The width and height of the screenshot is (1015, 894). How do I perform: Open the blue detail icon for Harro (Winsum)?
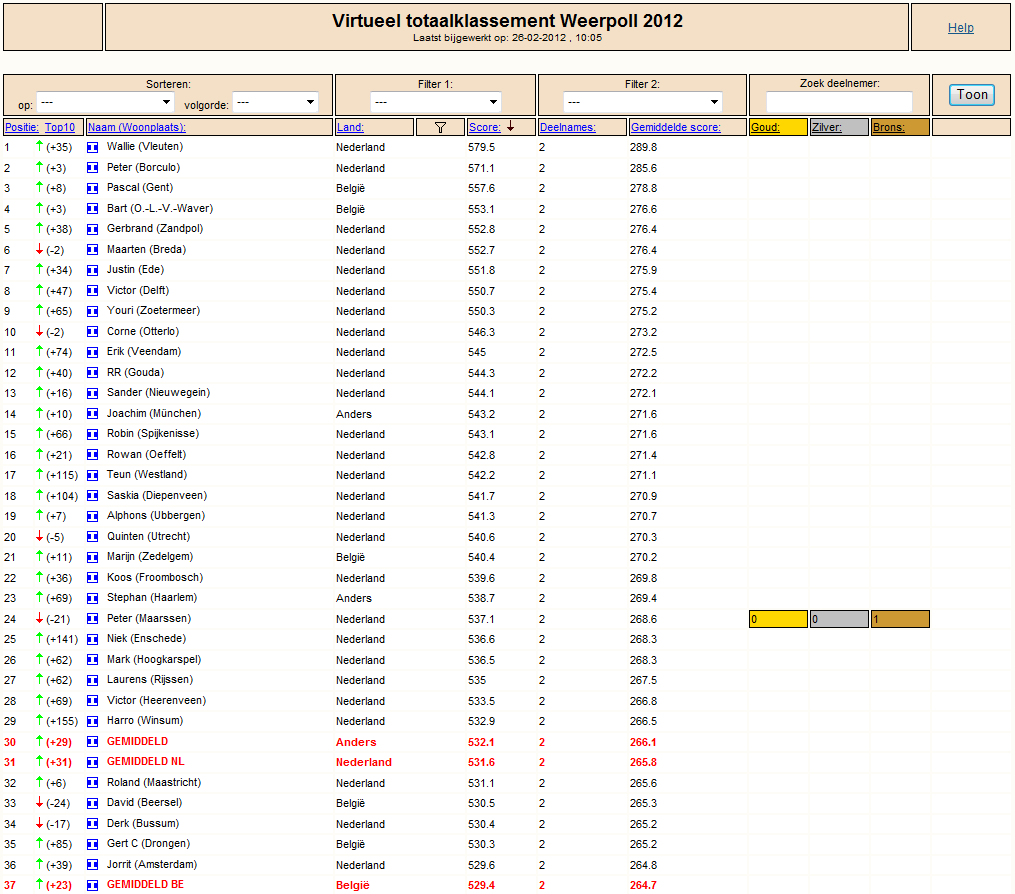(x=93, y=721)
